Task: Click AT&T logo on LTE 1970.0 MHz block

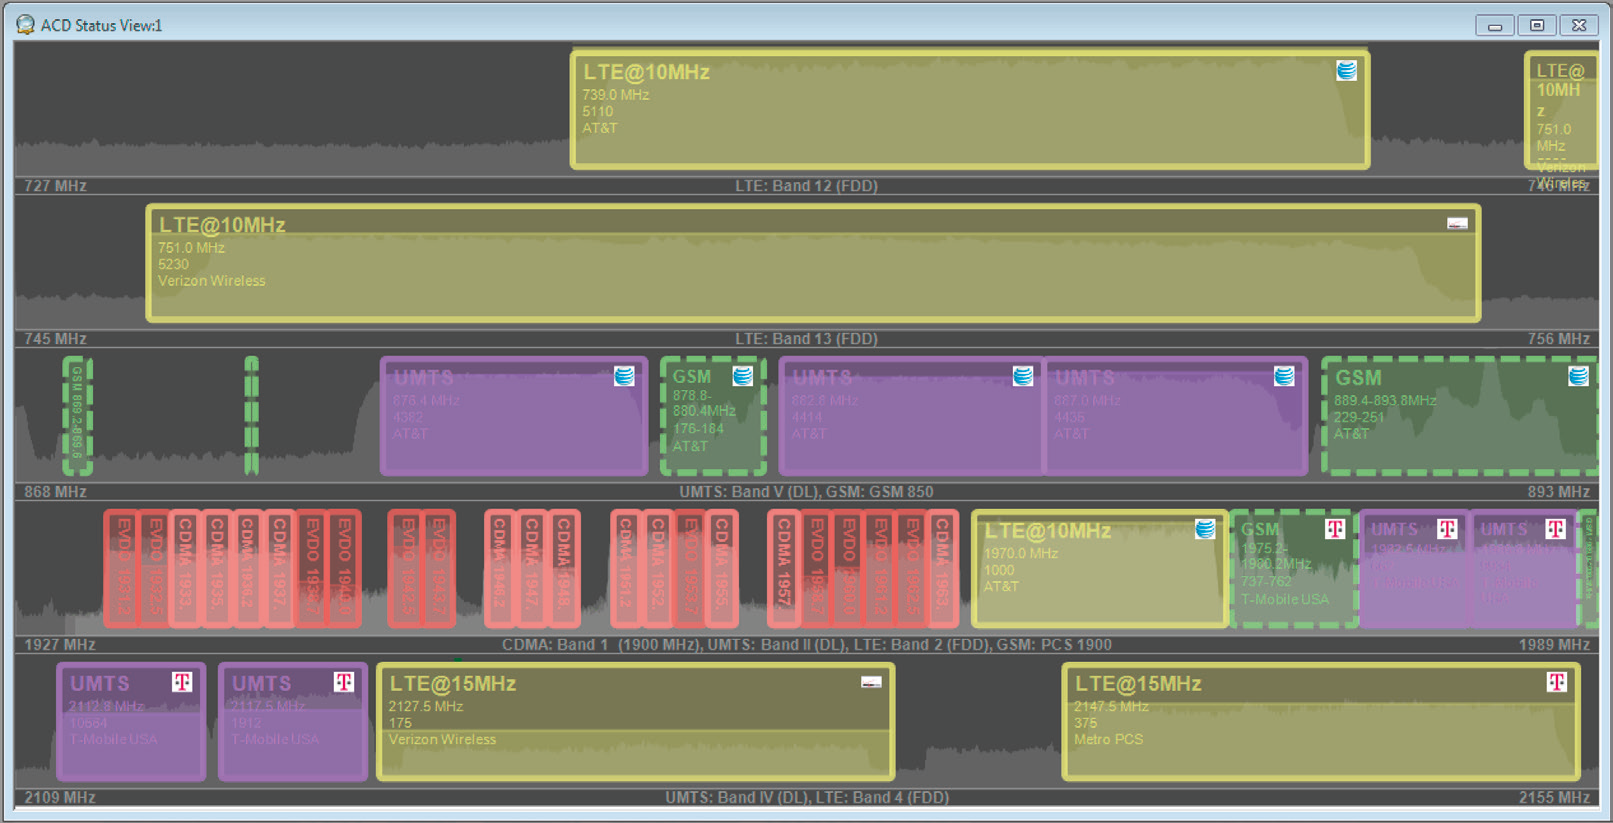Action: pos(1205,529)
